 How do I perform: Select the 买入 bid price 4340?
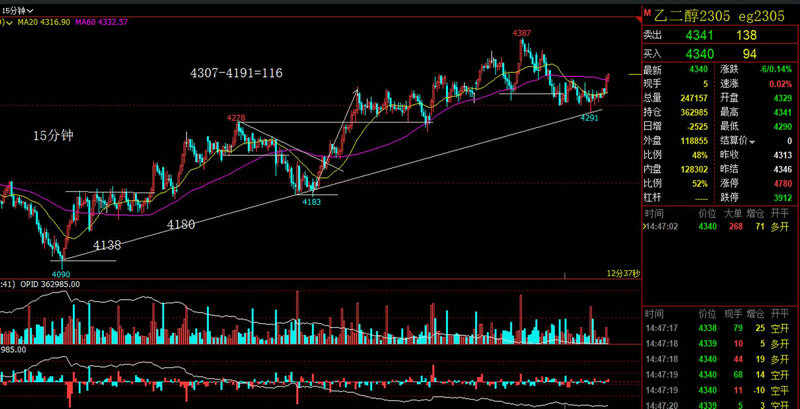coord(695,52)
